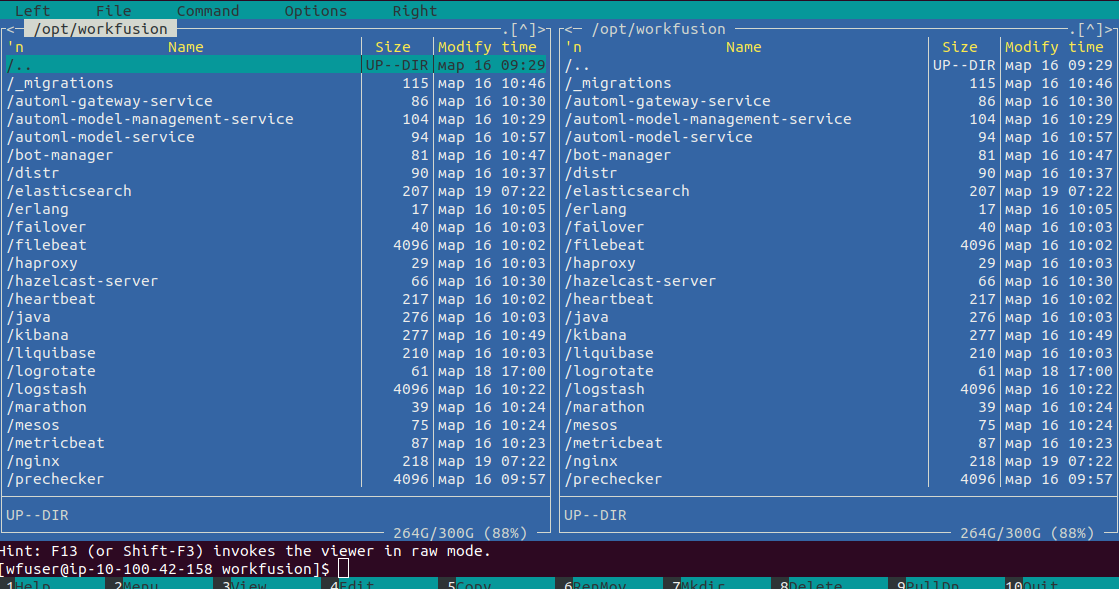The width and height of the screenshot is (1119, 589).
Task: Select /_migrations in left panel
Action: point(276,83)
